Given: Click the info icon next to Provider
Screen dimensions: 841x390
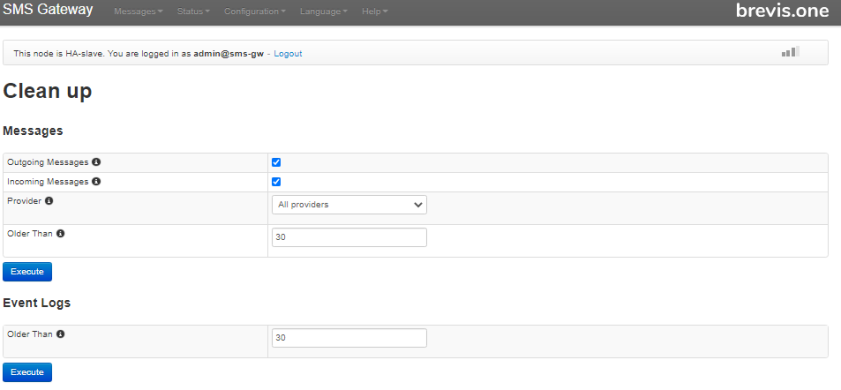Looking at the screenshot, I should coord(49,201).
